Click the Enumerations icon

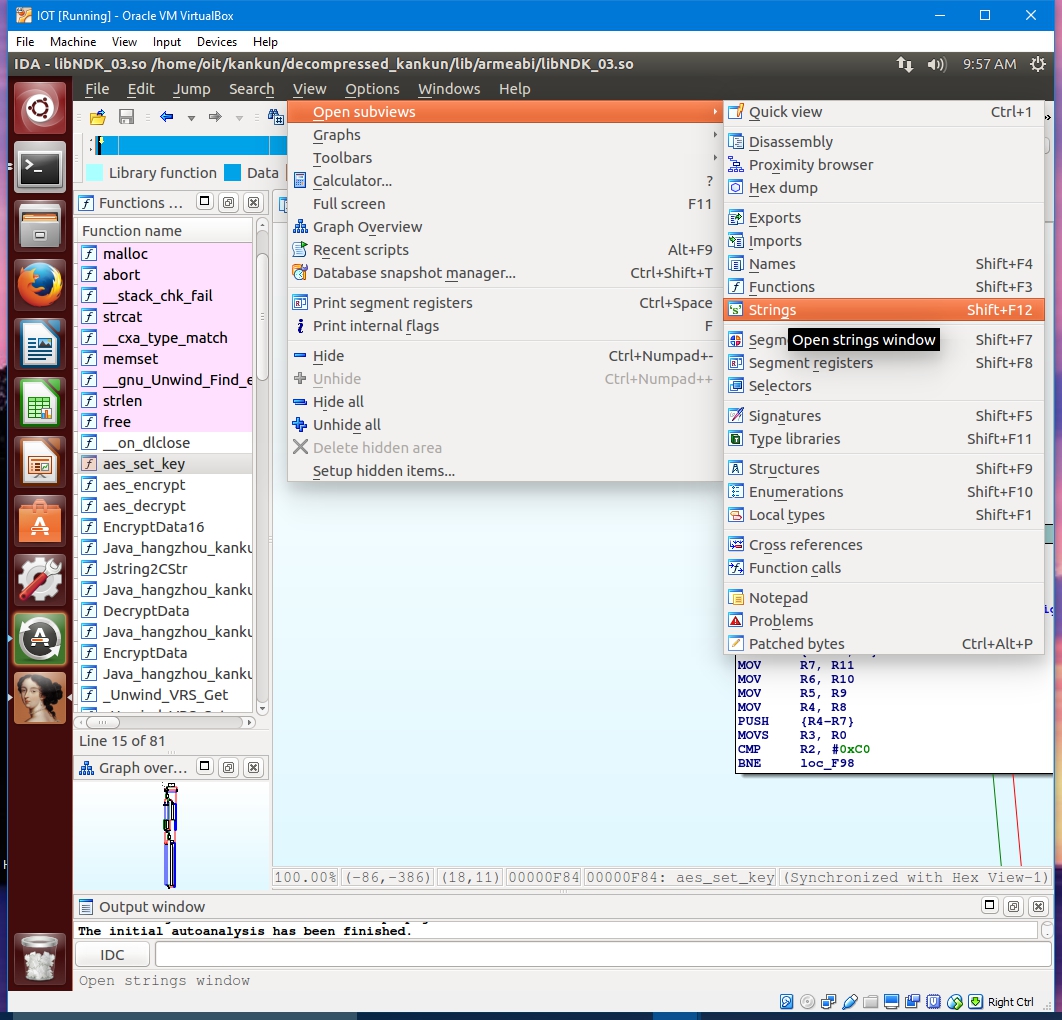point(736,491)
